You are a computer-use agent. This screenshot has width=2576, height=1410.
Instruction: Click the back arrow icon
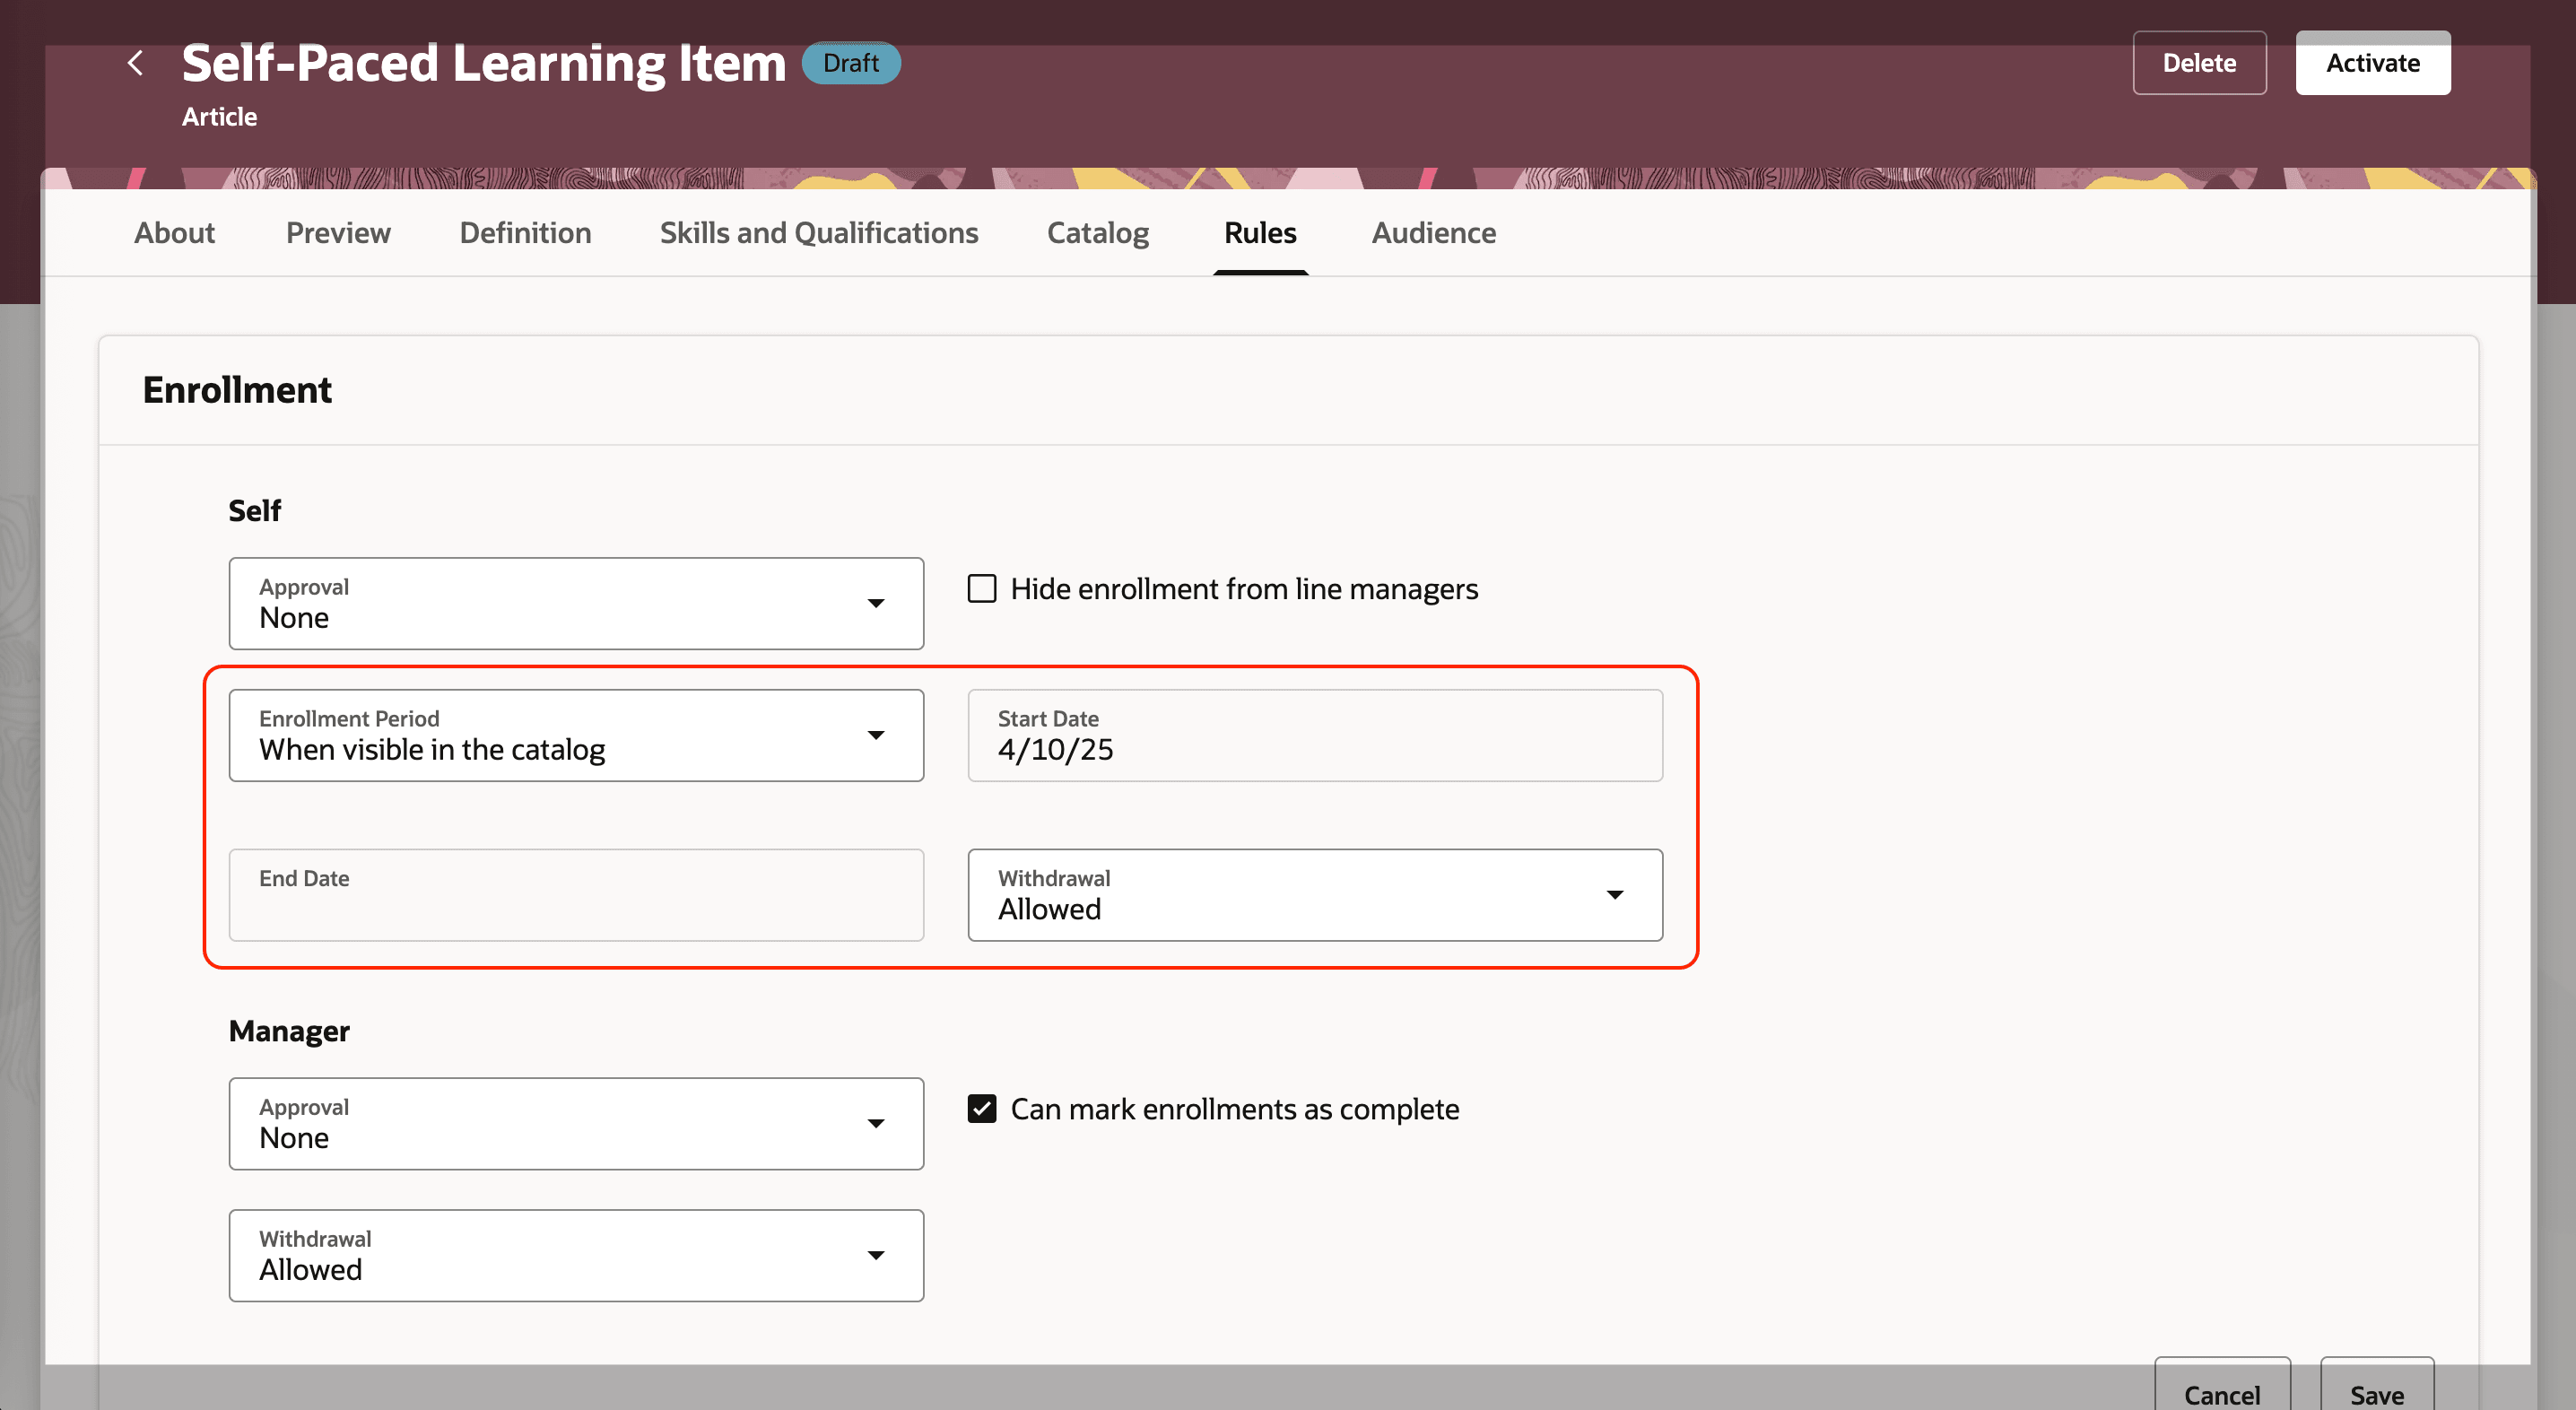pyautogui.click(x=136, y=63)
